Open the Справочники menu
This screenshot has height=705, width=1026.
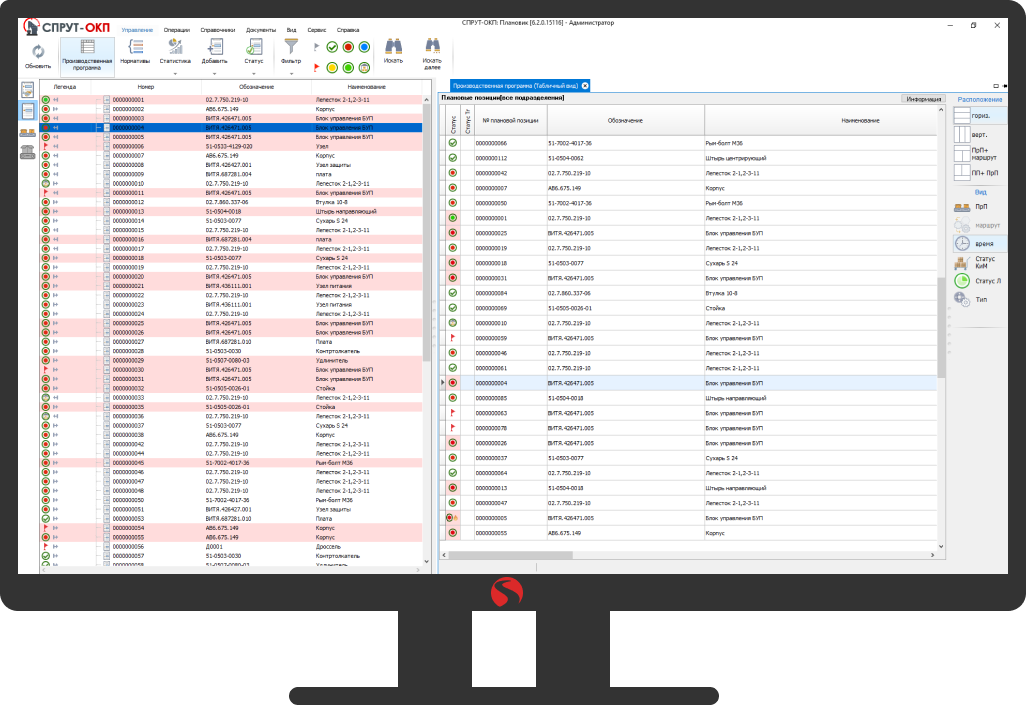[x=216, y=30]
